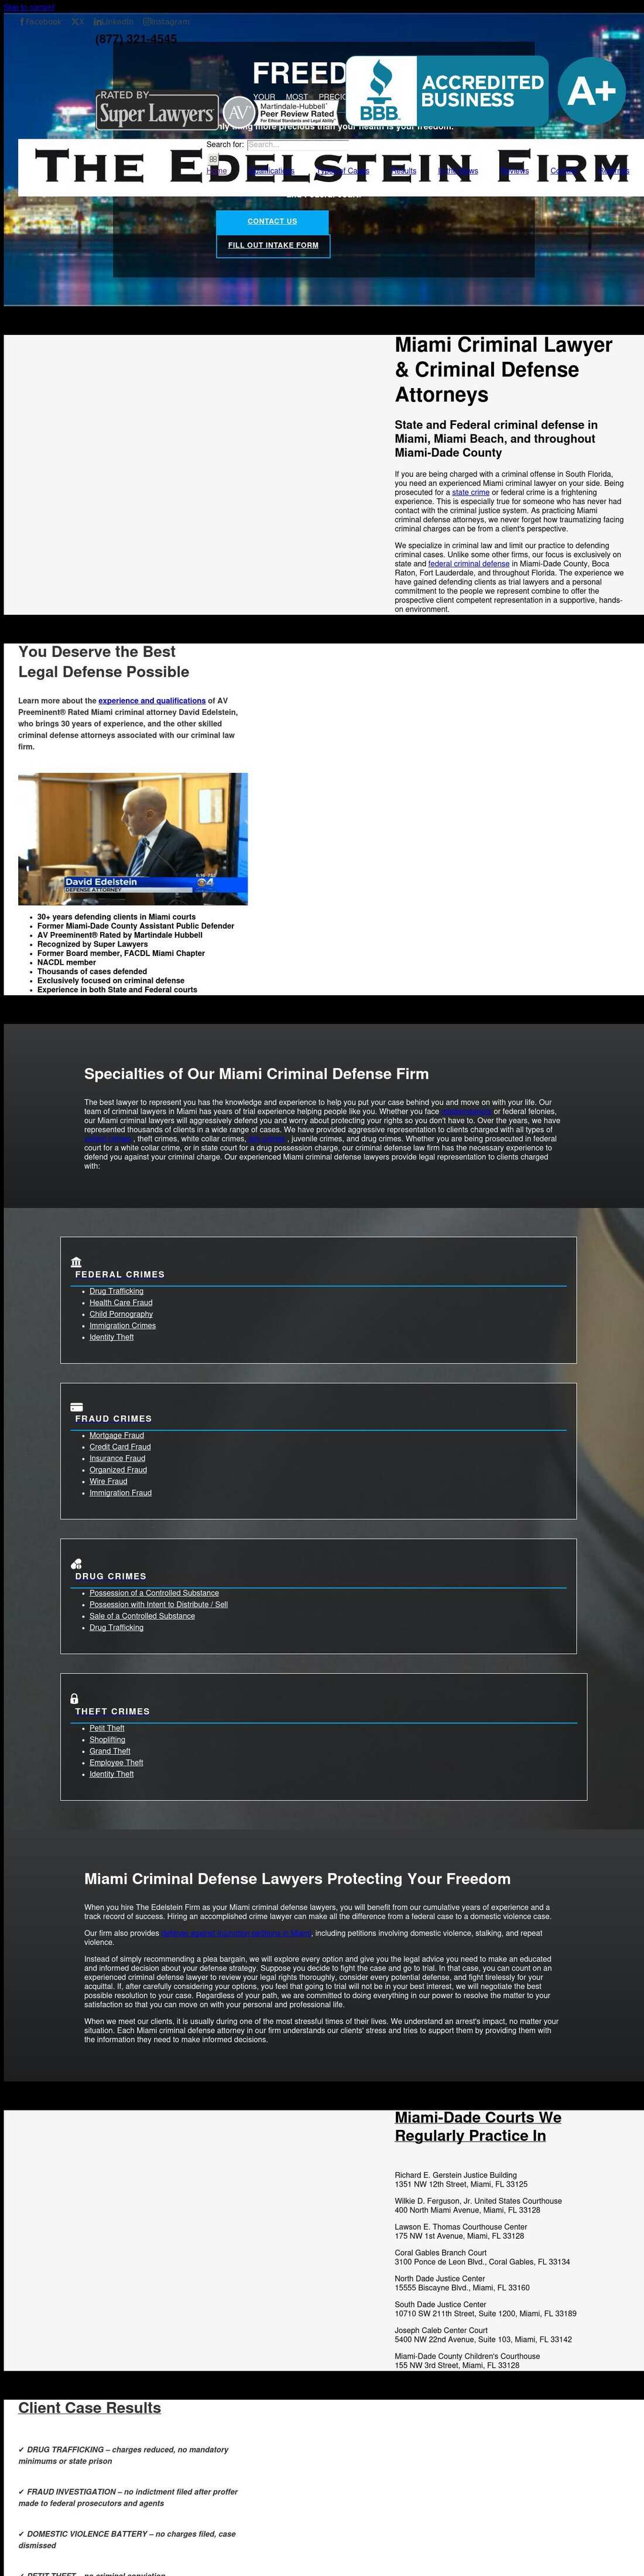Click the A+ rating circle badge

click(592, 91)
